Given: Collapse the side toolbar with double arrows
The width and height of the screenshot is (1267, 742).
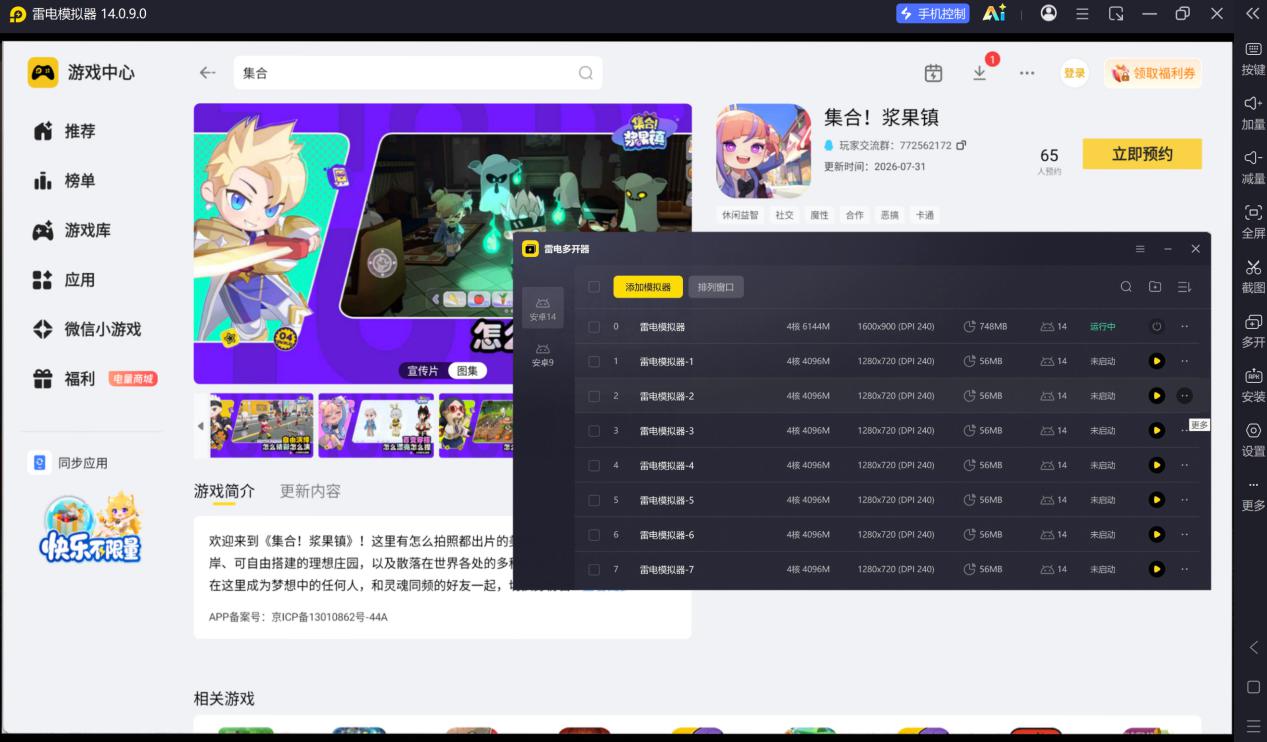Looking at the screenshot, I should tap(1252, 13).
